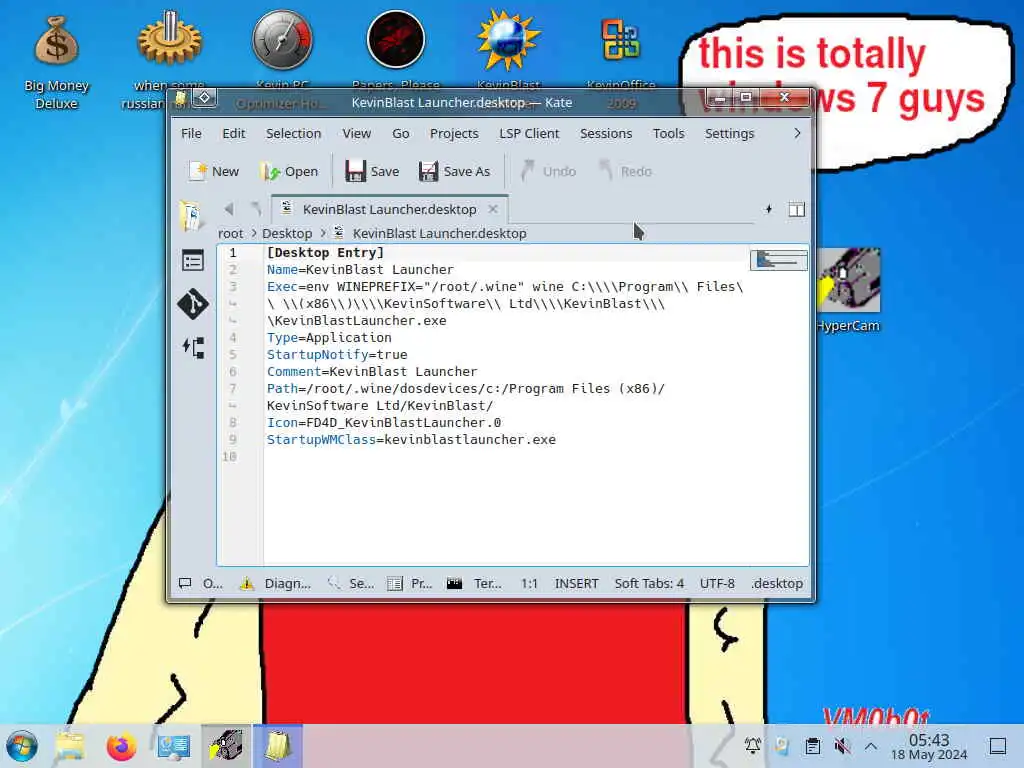Open the Documents sidebar folder icon

pyautogui.click(x=191, y=216)
